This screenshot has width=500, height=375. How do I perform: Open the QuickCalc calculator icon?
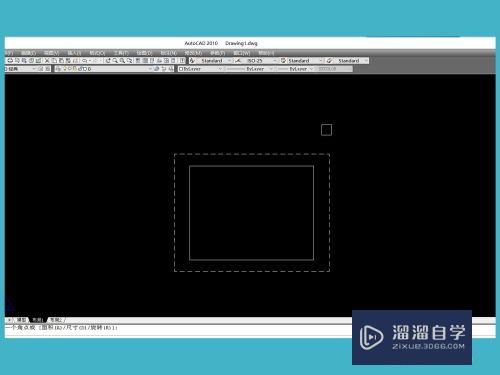173,61
